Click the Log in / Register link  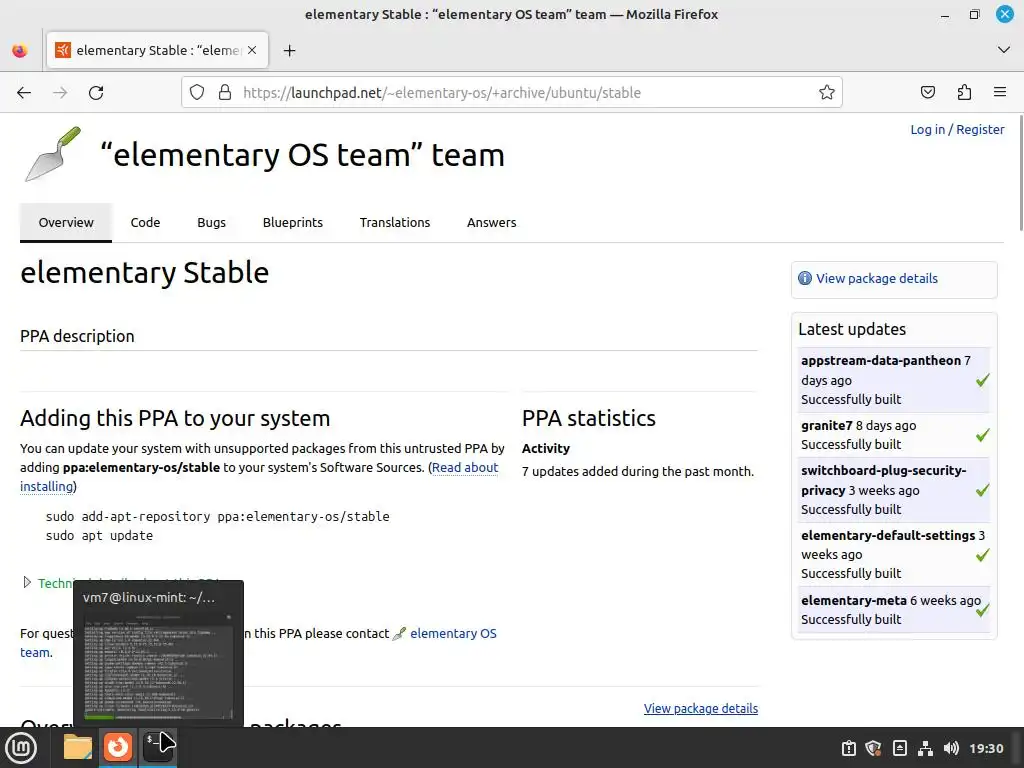coord(957,129)
